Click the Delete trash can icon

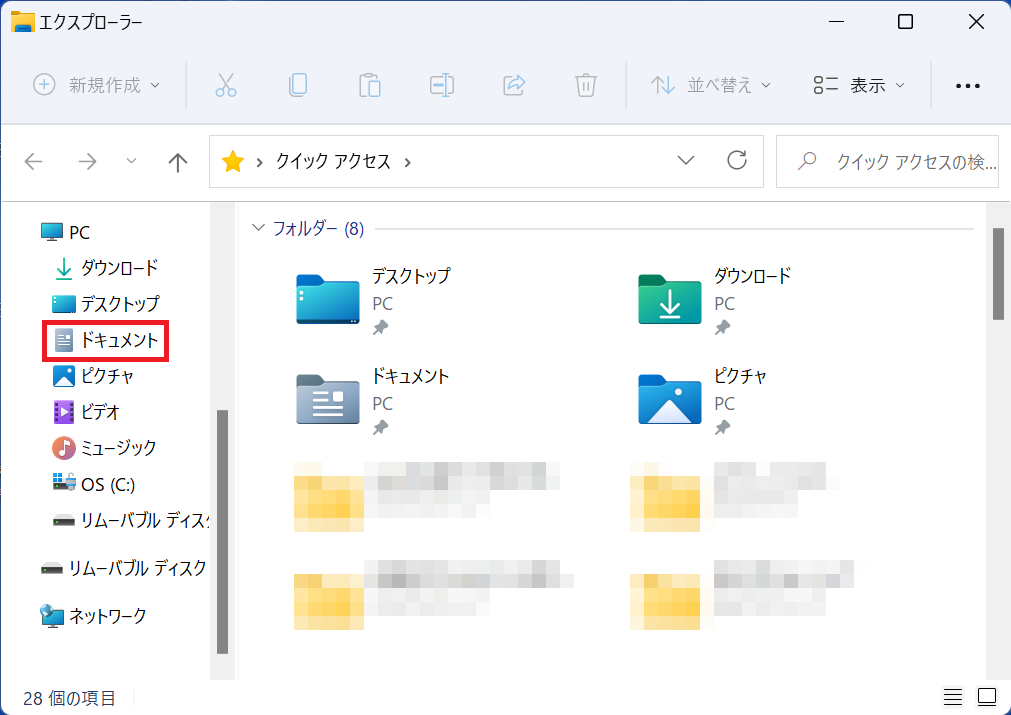585,85
